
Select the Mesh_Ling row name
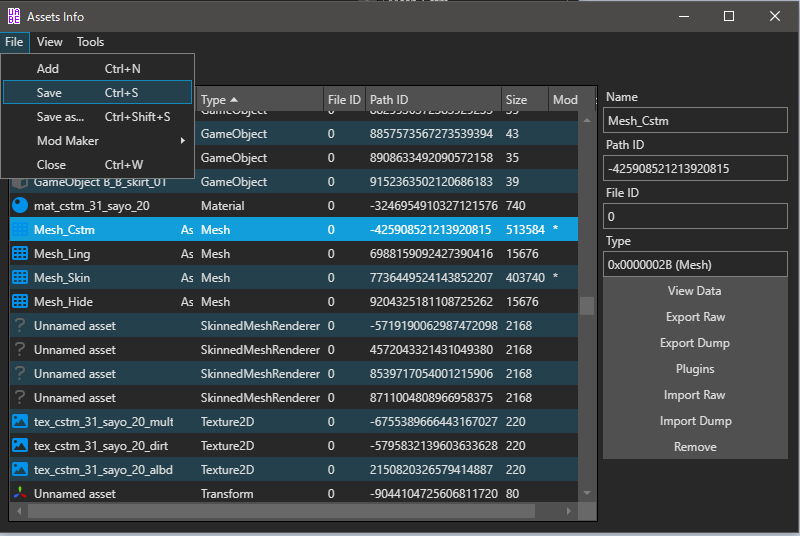point(62,253)
